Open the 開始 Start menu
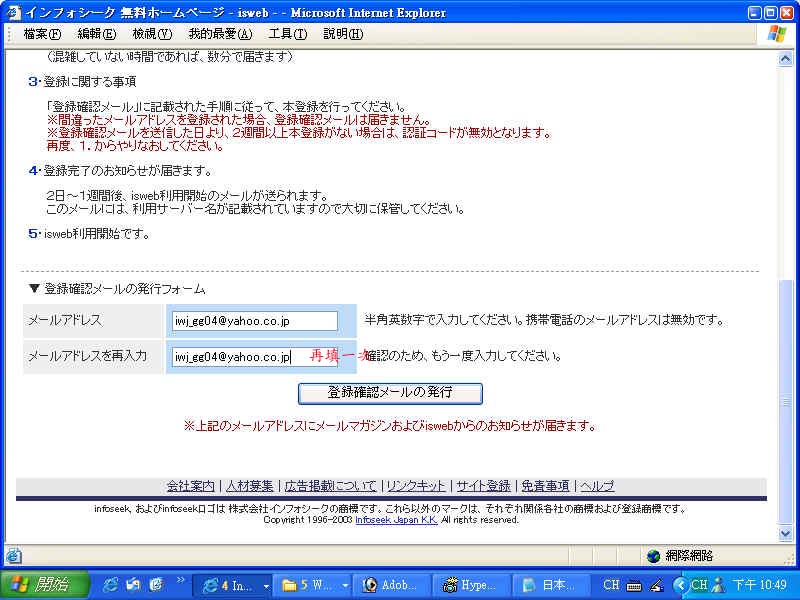The width and height of the screenshot is (800, 600). tap(45, 585)
